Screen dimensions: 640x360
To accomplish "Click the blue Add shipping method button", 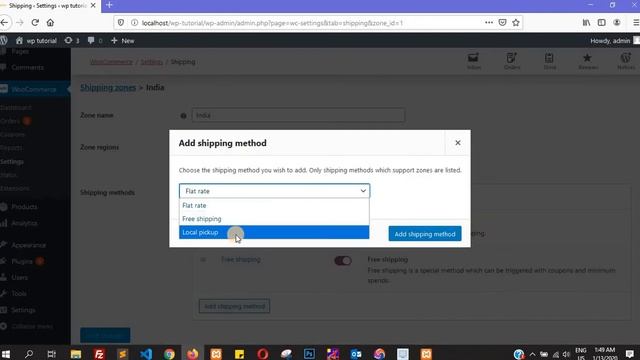I will pyautogui.click(x=425, y=234).
